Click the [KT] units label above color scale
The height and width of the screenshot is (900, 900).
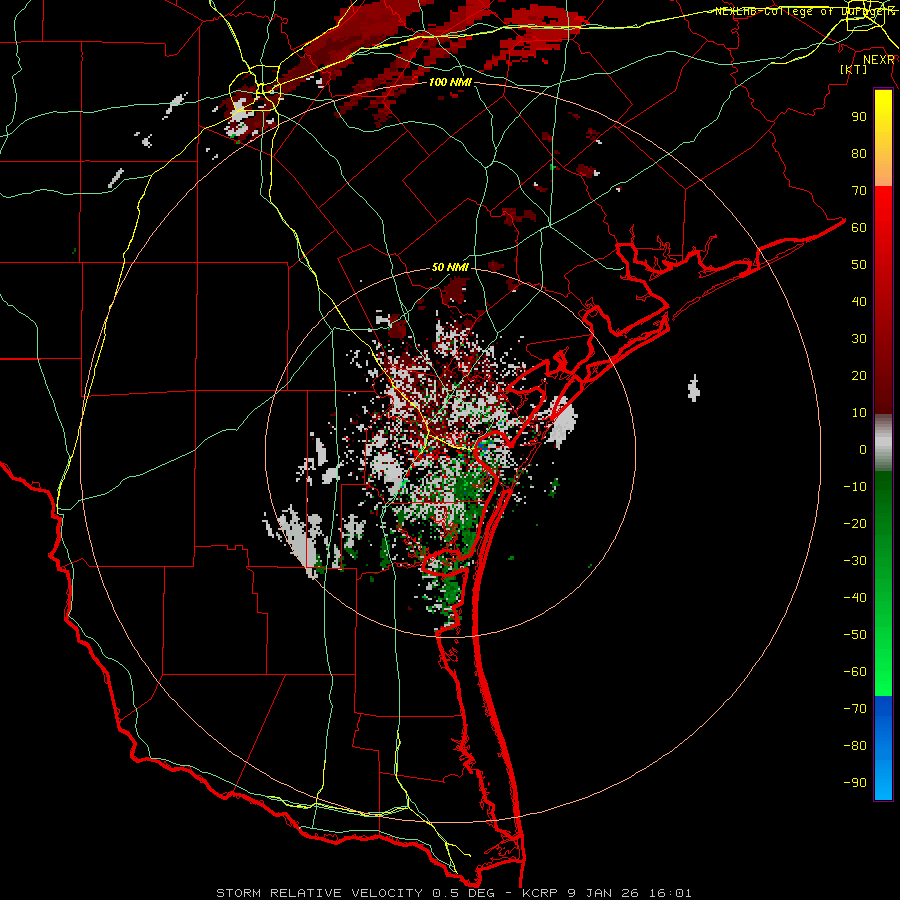(854, 69)
